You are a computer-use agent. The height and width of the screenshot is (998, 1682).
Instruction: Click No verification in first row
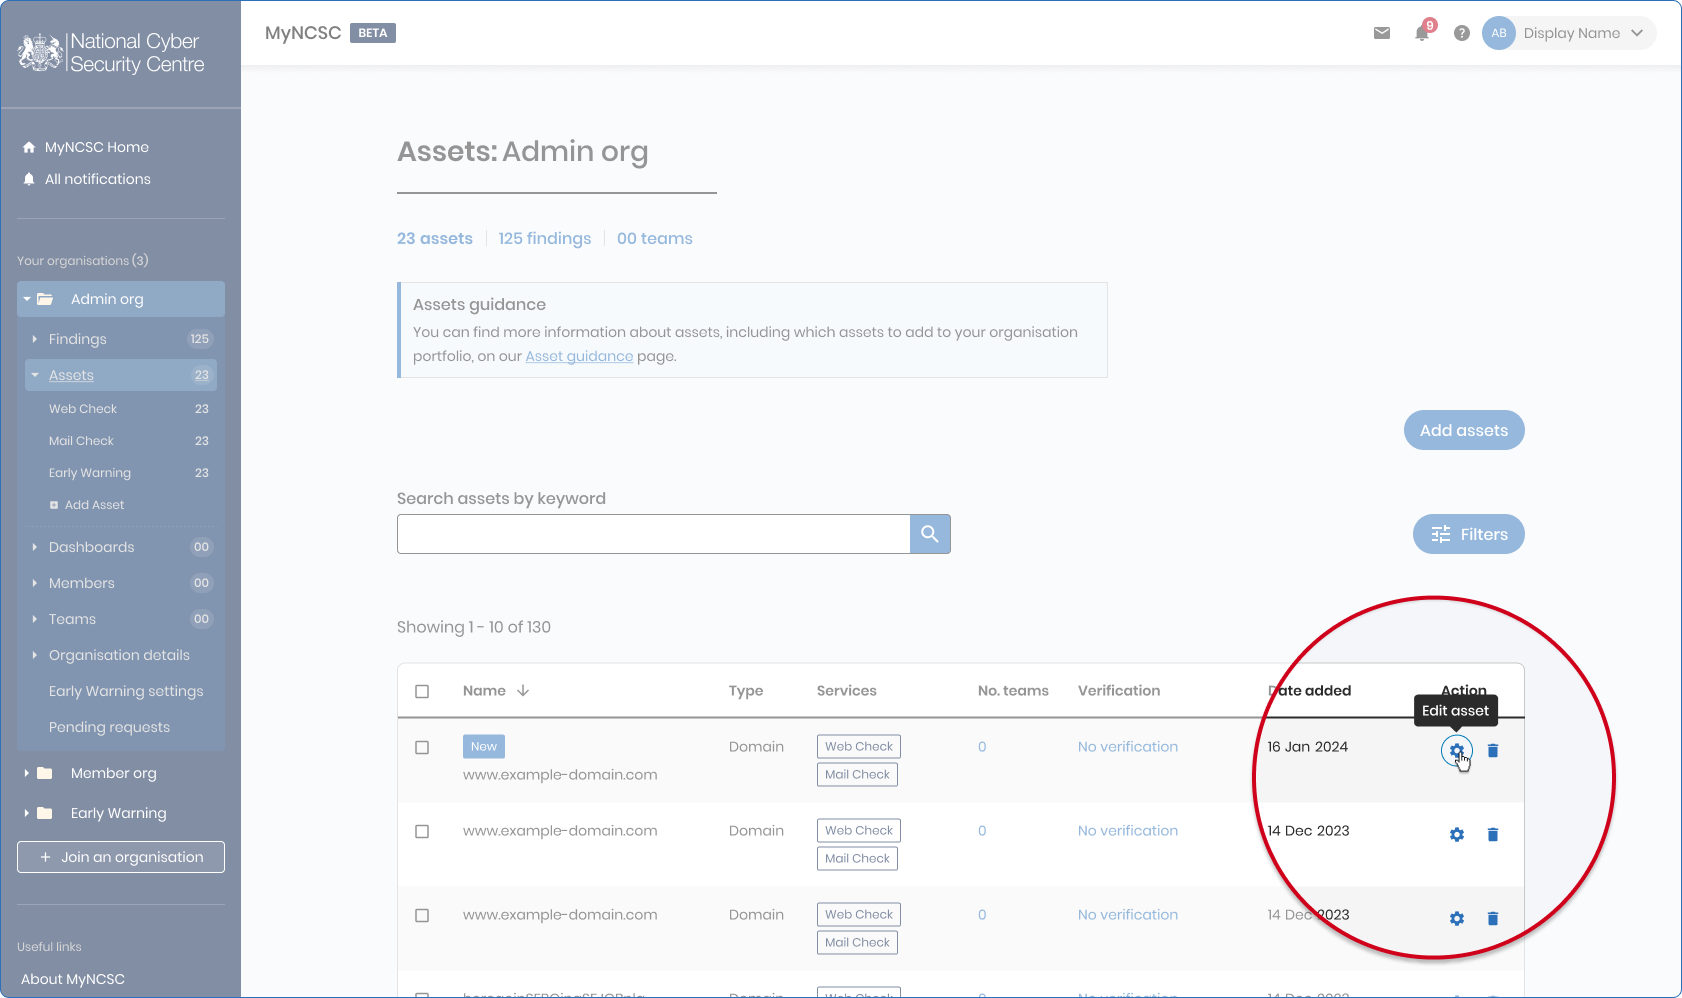point(1128,747)
